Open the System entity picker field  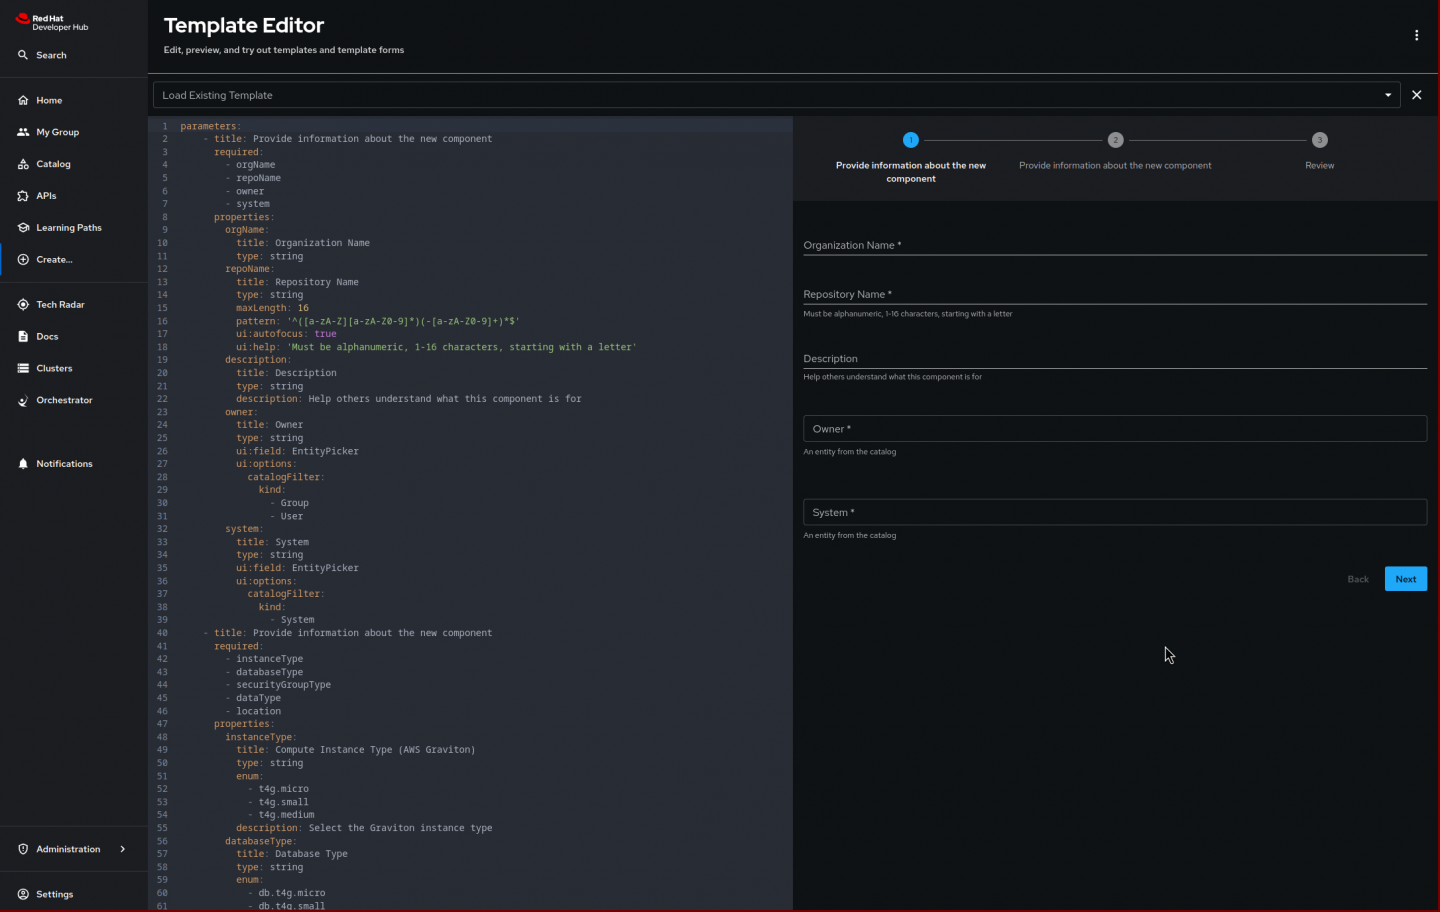click(1114, 513)
